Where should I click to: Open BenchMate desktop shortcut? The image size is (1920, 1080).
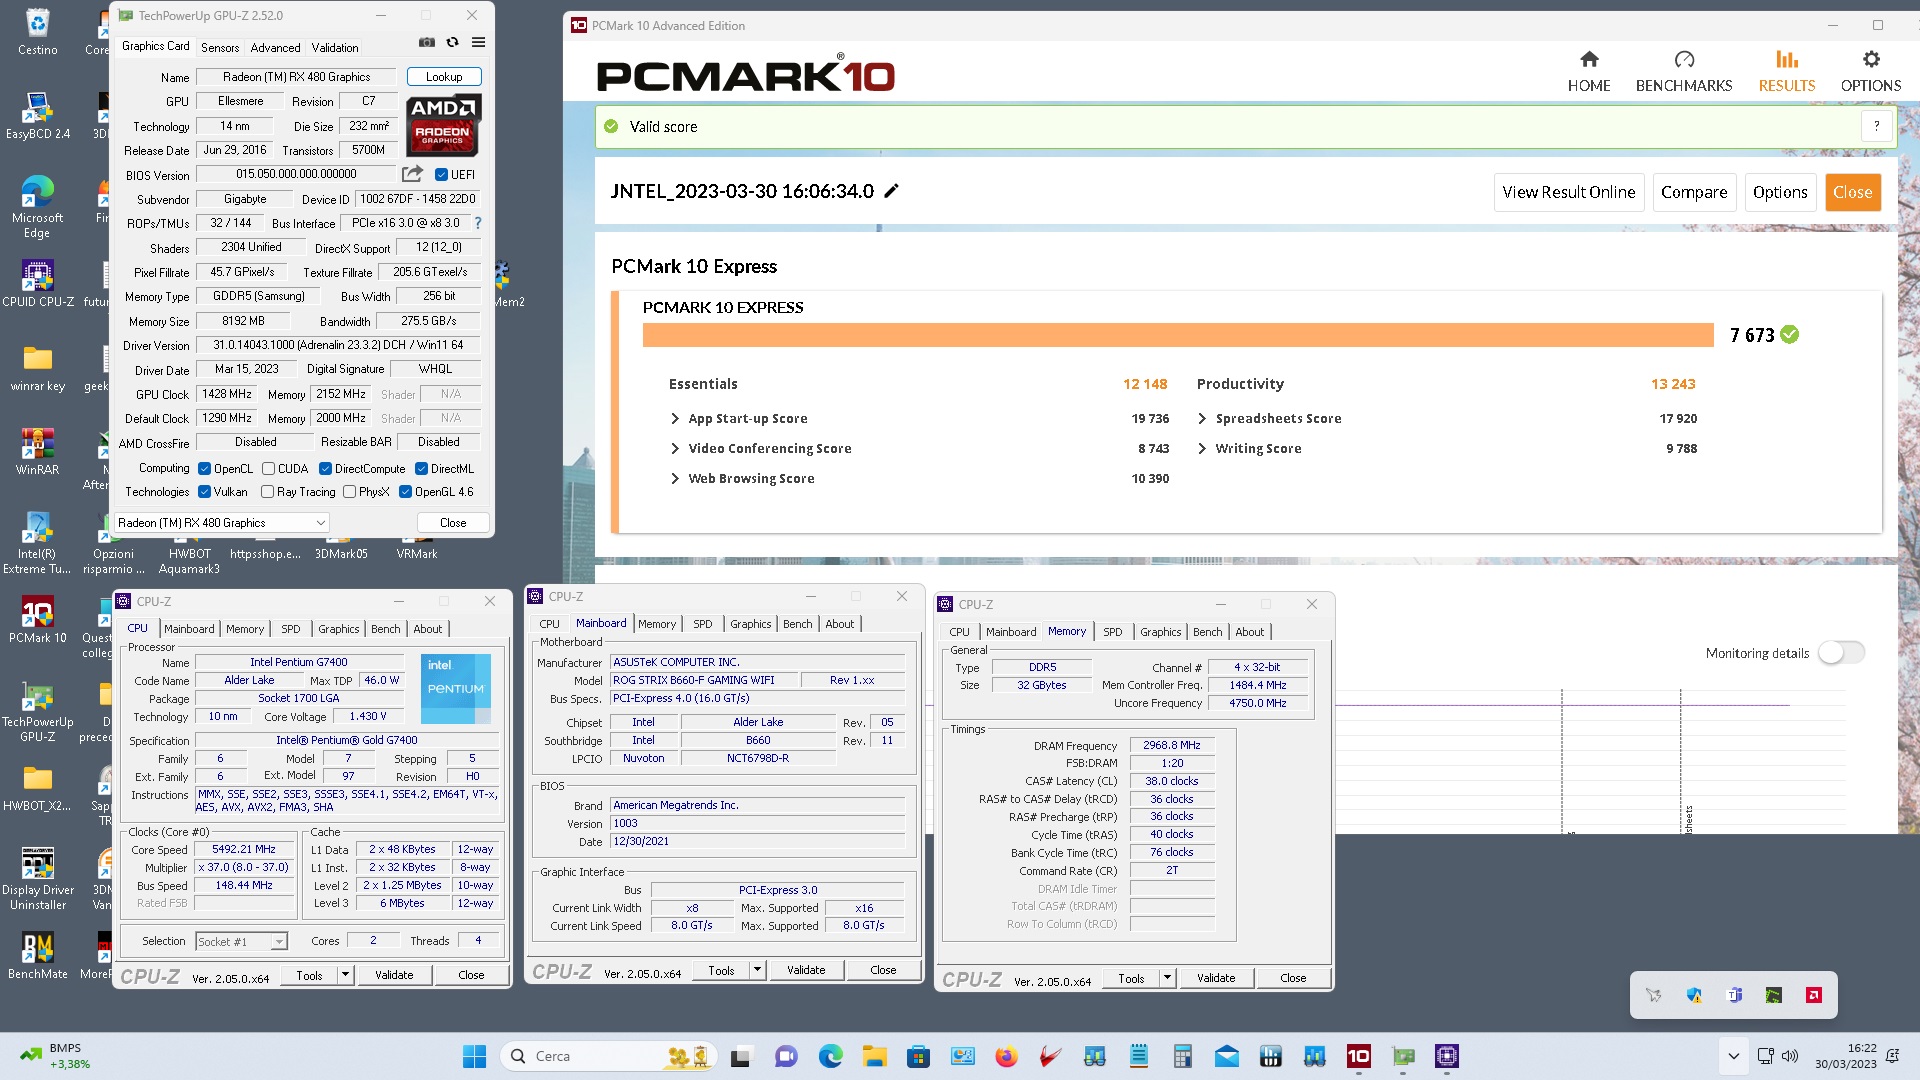tap(38, 956)
